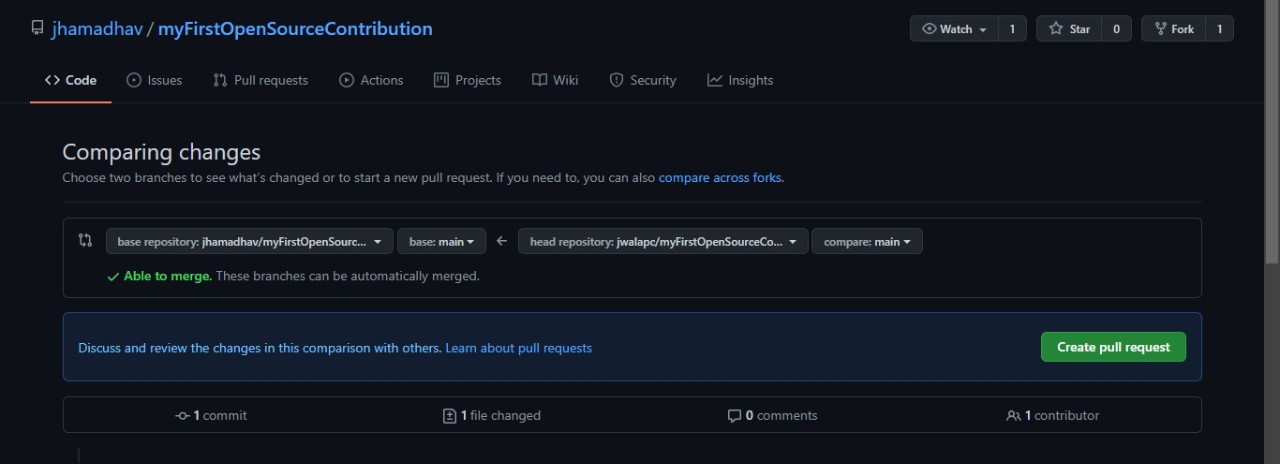The width and height of the screenshot is (1280, 464).
Task: Jump to the 1 commit section
Action: pyautogui.click(x=211, y=415)
